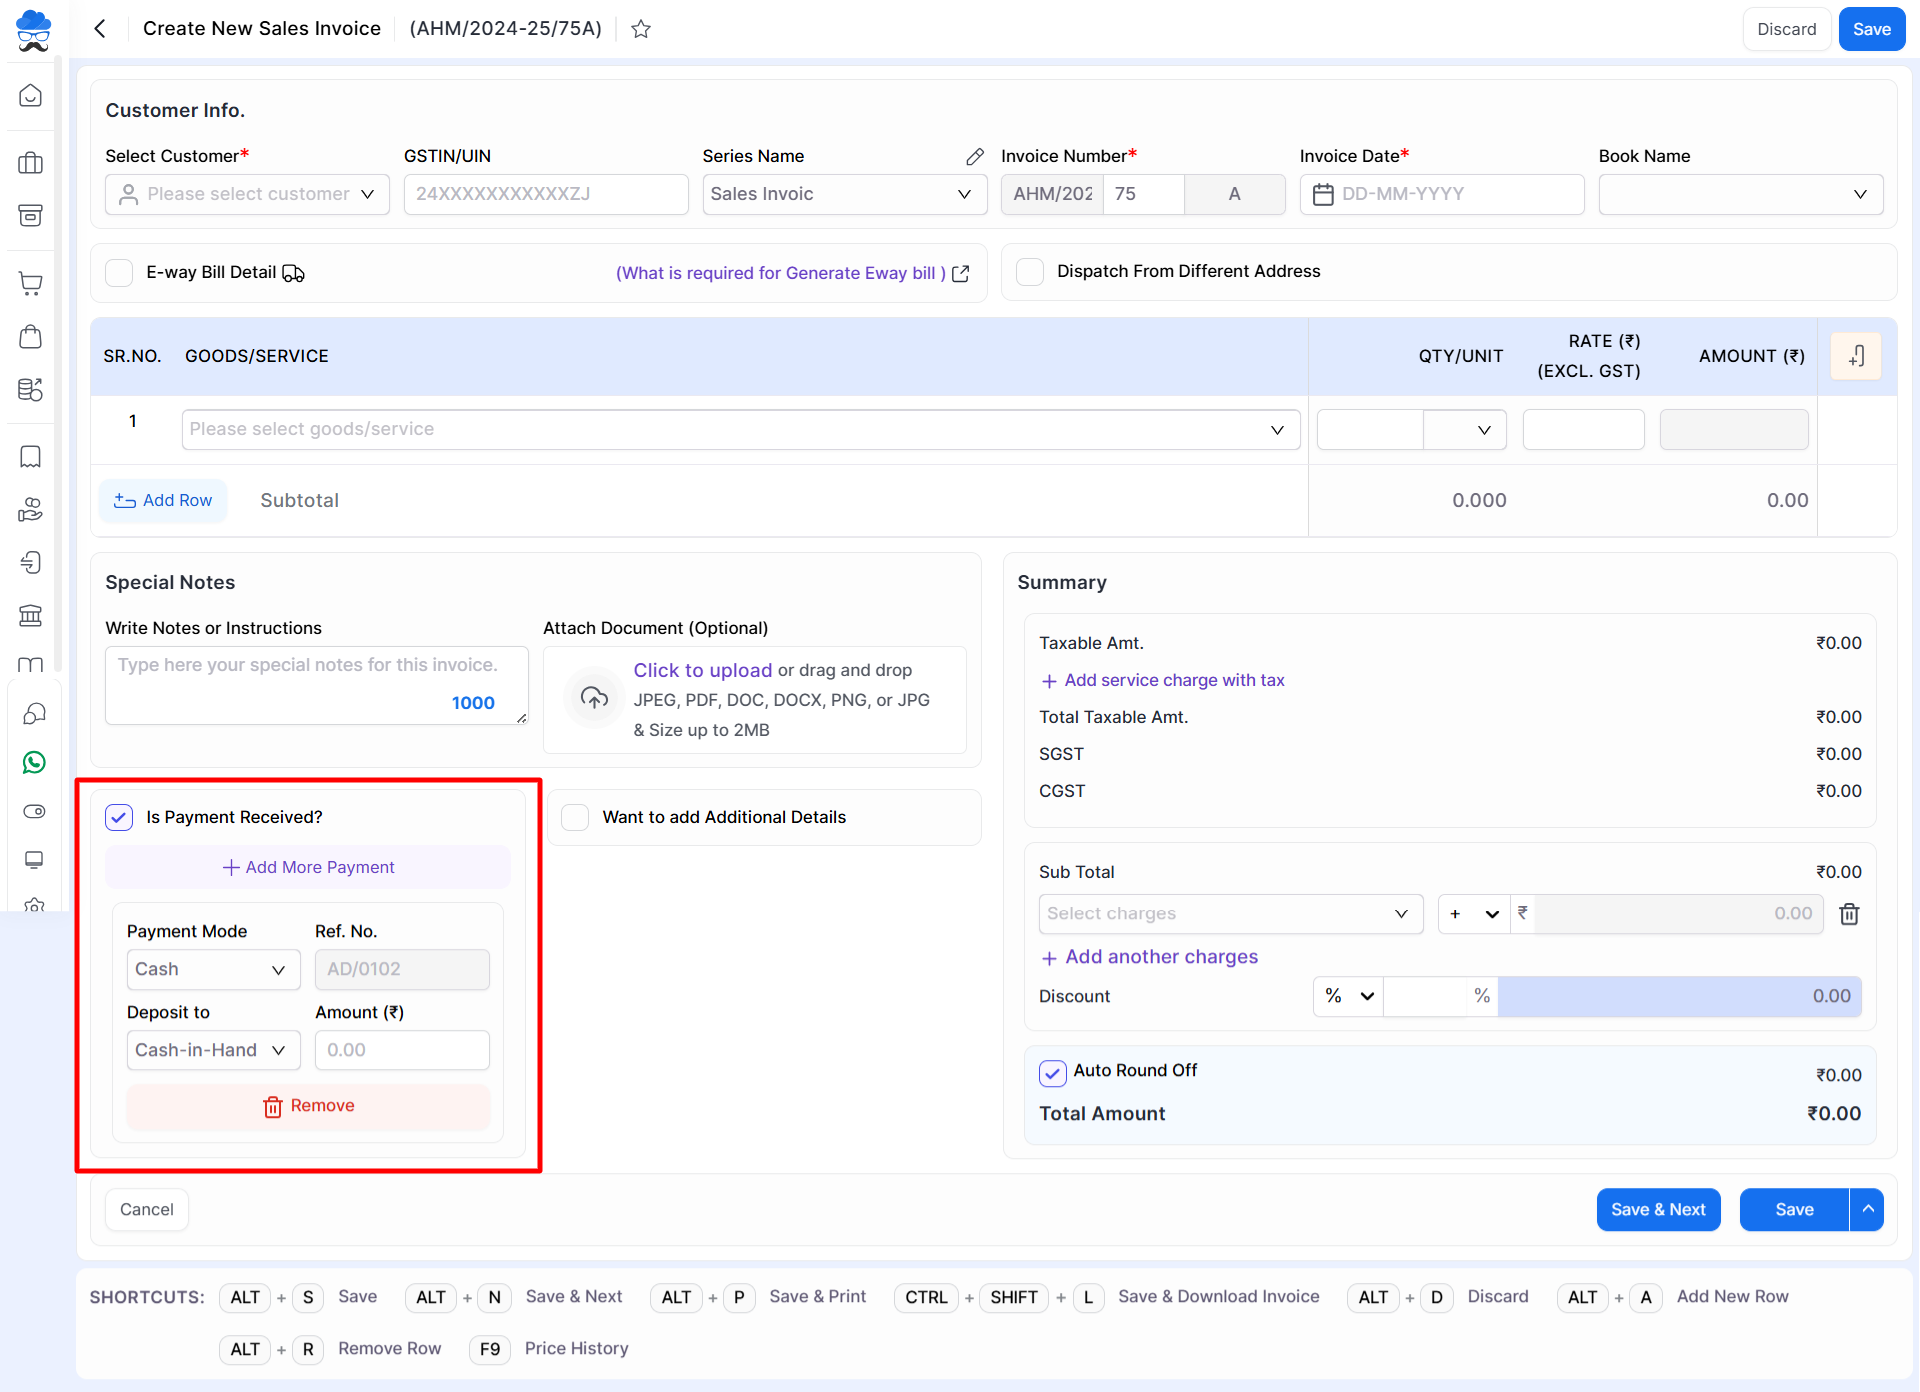Edit the Series Name with the pencil icon
Screen dimensions: 1920x1392
[x=975, y=157]
